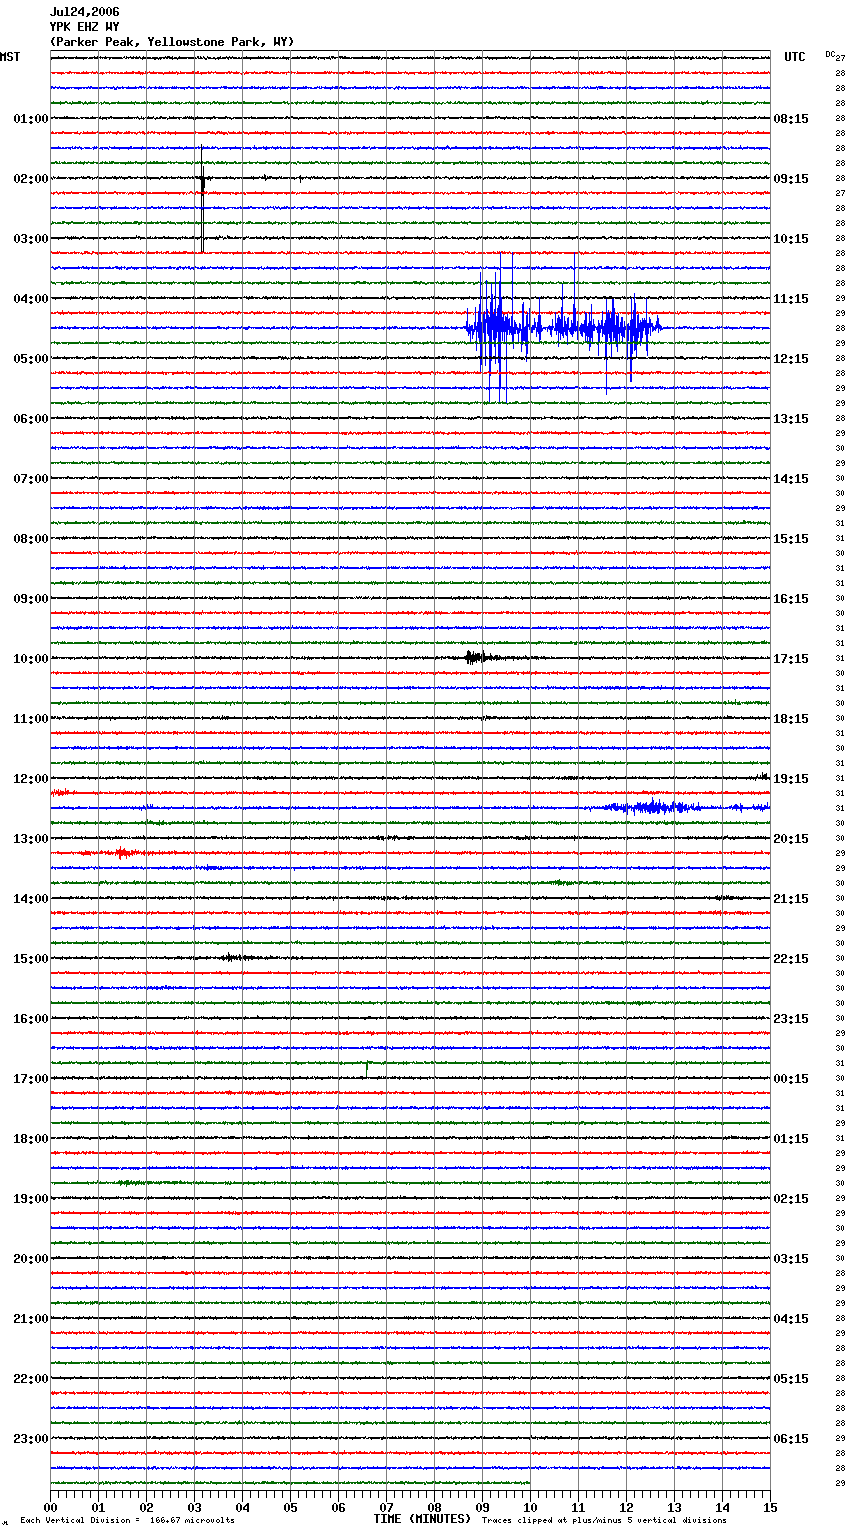The image size is (850, 1534).
Task: Select the 22:00 MST row label
Action: click(30, 1379)
